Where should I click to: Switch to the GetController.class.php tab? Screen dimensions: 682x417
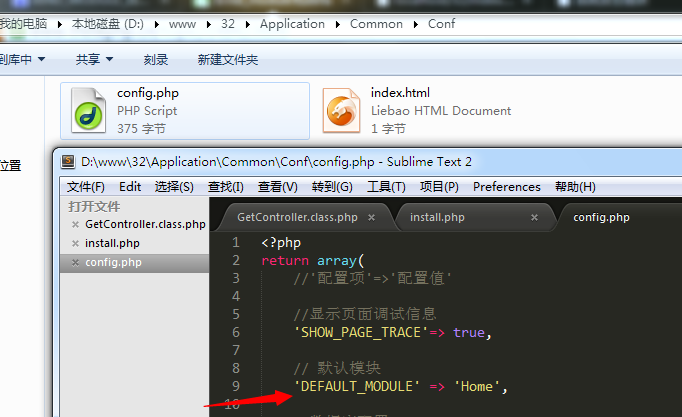(297, 217)
